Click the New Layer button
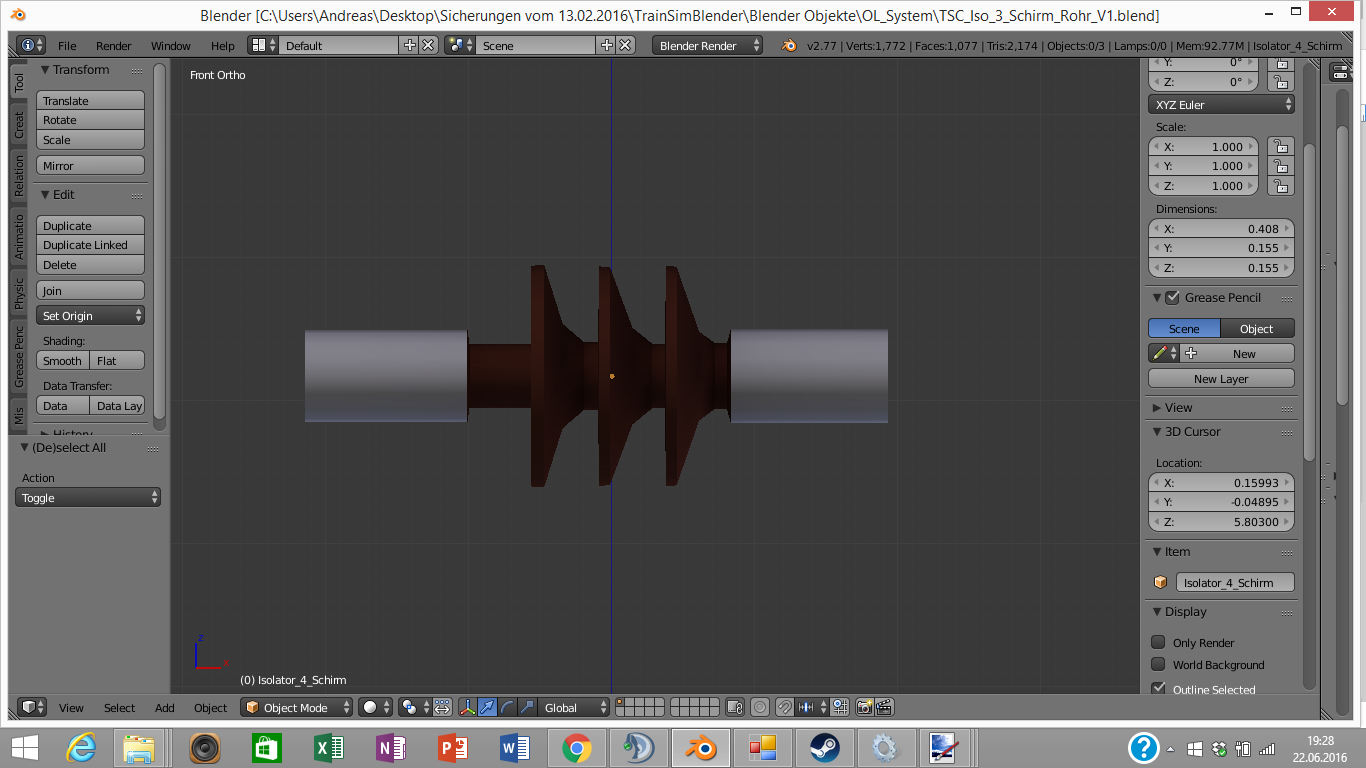The height and width of the screenshot is (768, 1366). pos(1221,379)
